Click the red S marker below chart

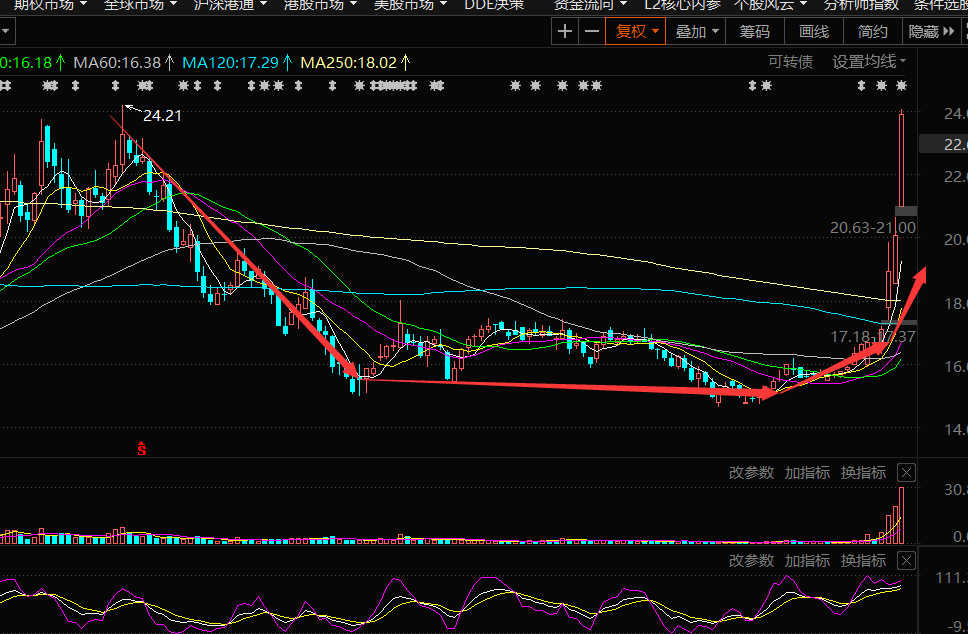[142, 448]
